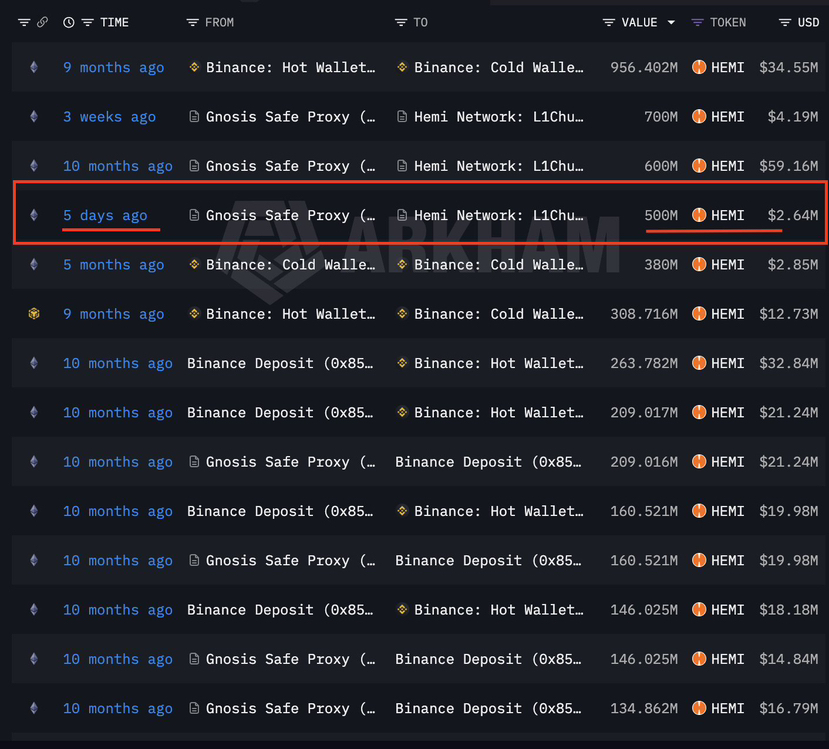829x749 pixels.
Task: Open the "3 weeks ago" transaction link
Action: coord(109,117)
